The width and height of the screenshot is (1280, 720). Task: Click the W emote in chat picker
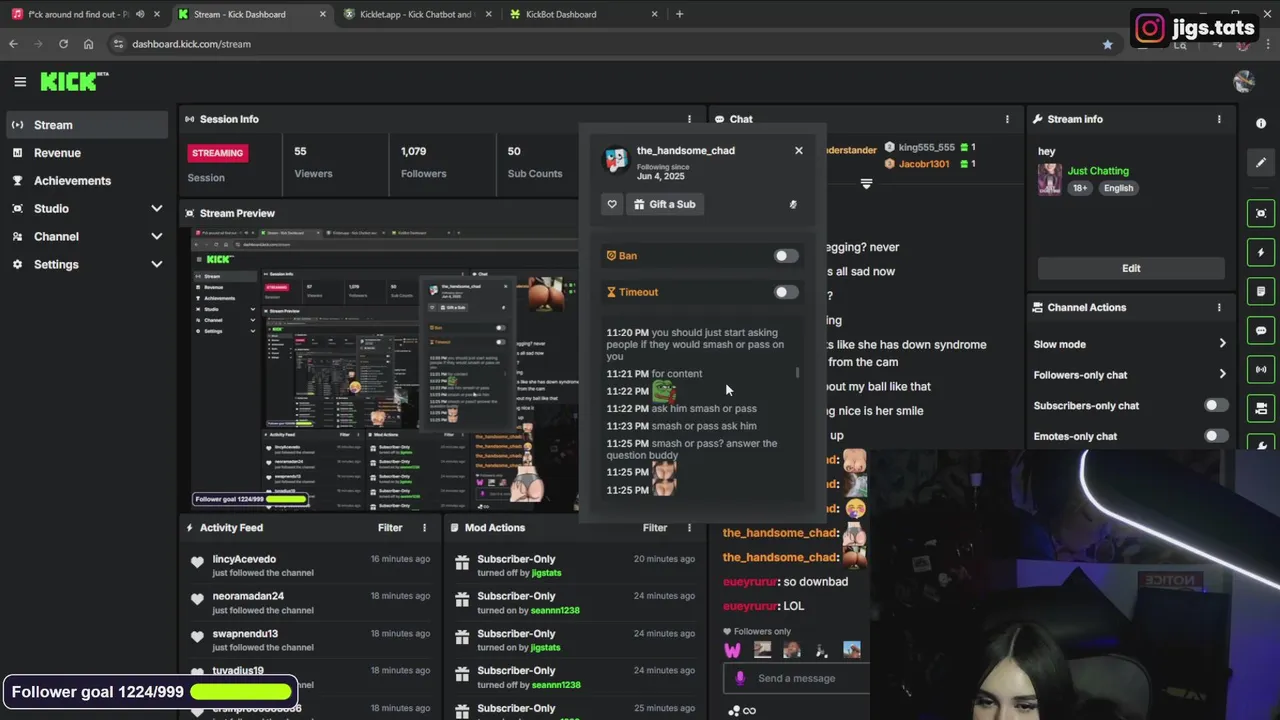(733, 650)
